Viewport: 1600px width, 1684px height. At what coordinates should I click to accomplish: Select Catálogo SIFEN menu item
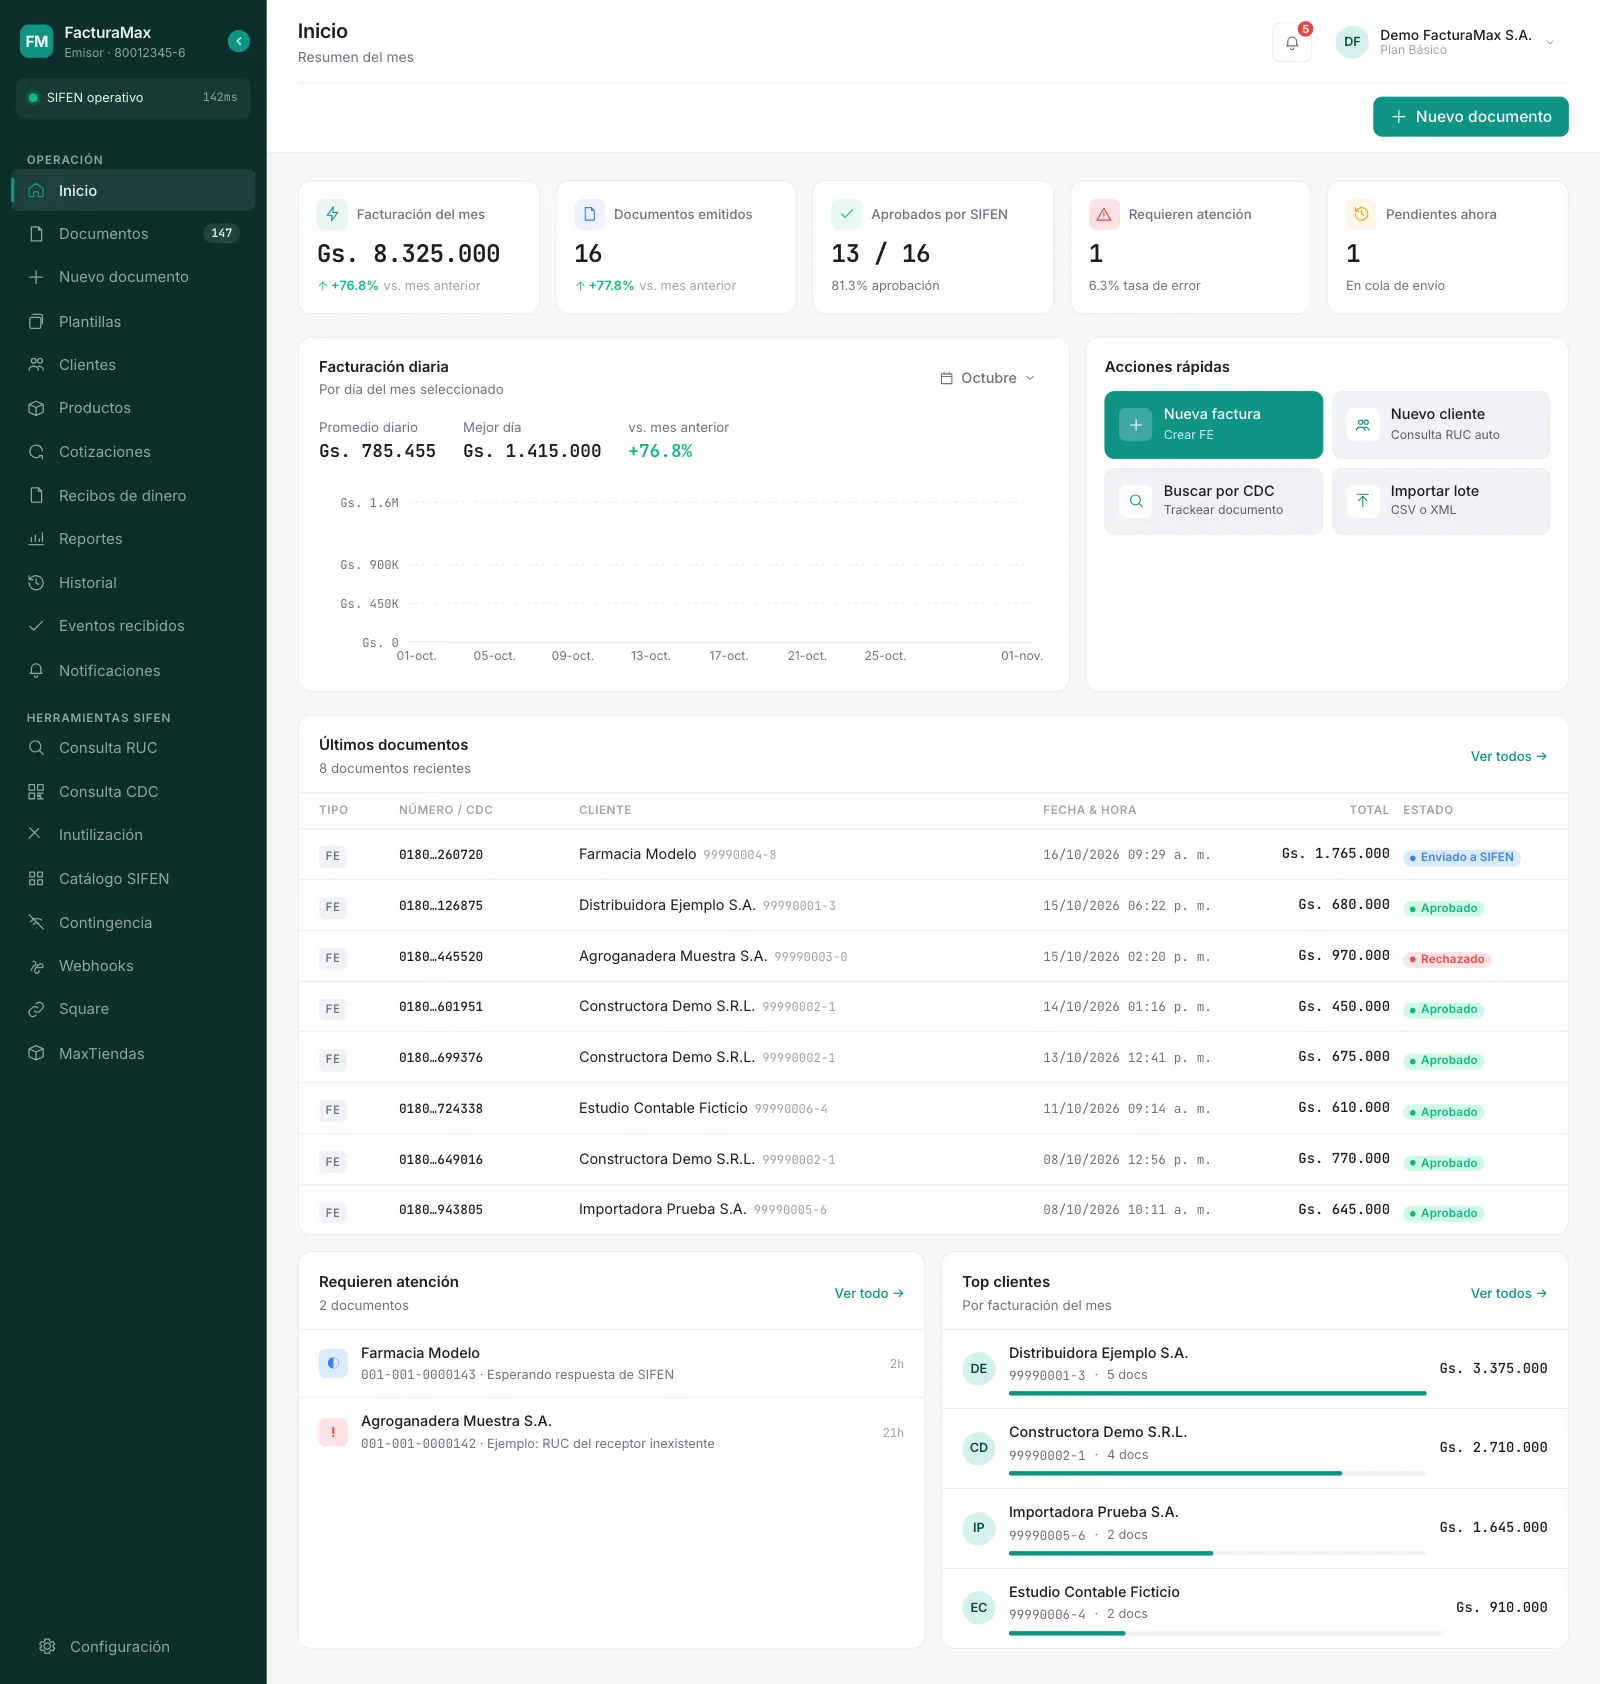(x=133, y=879)
